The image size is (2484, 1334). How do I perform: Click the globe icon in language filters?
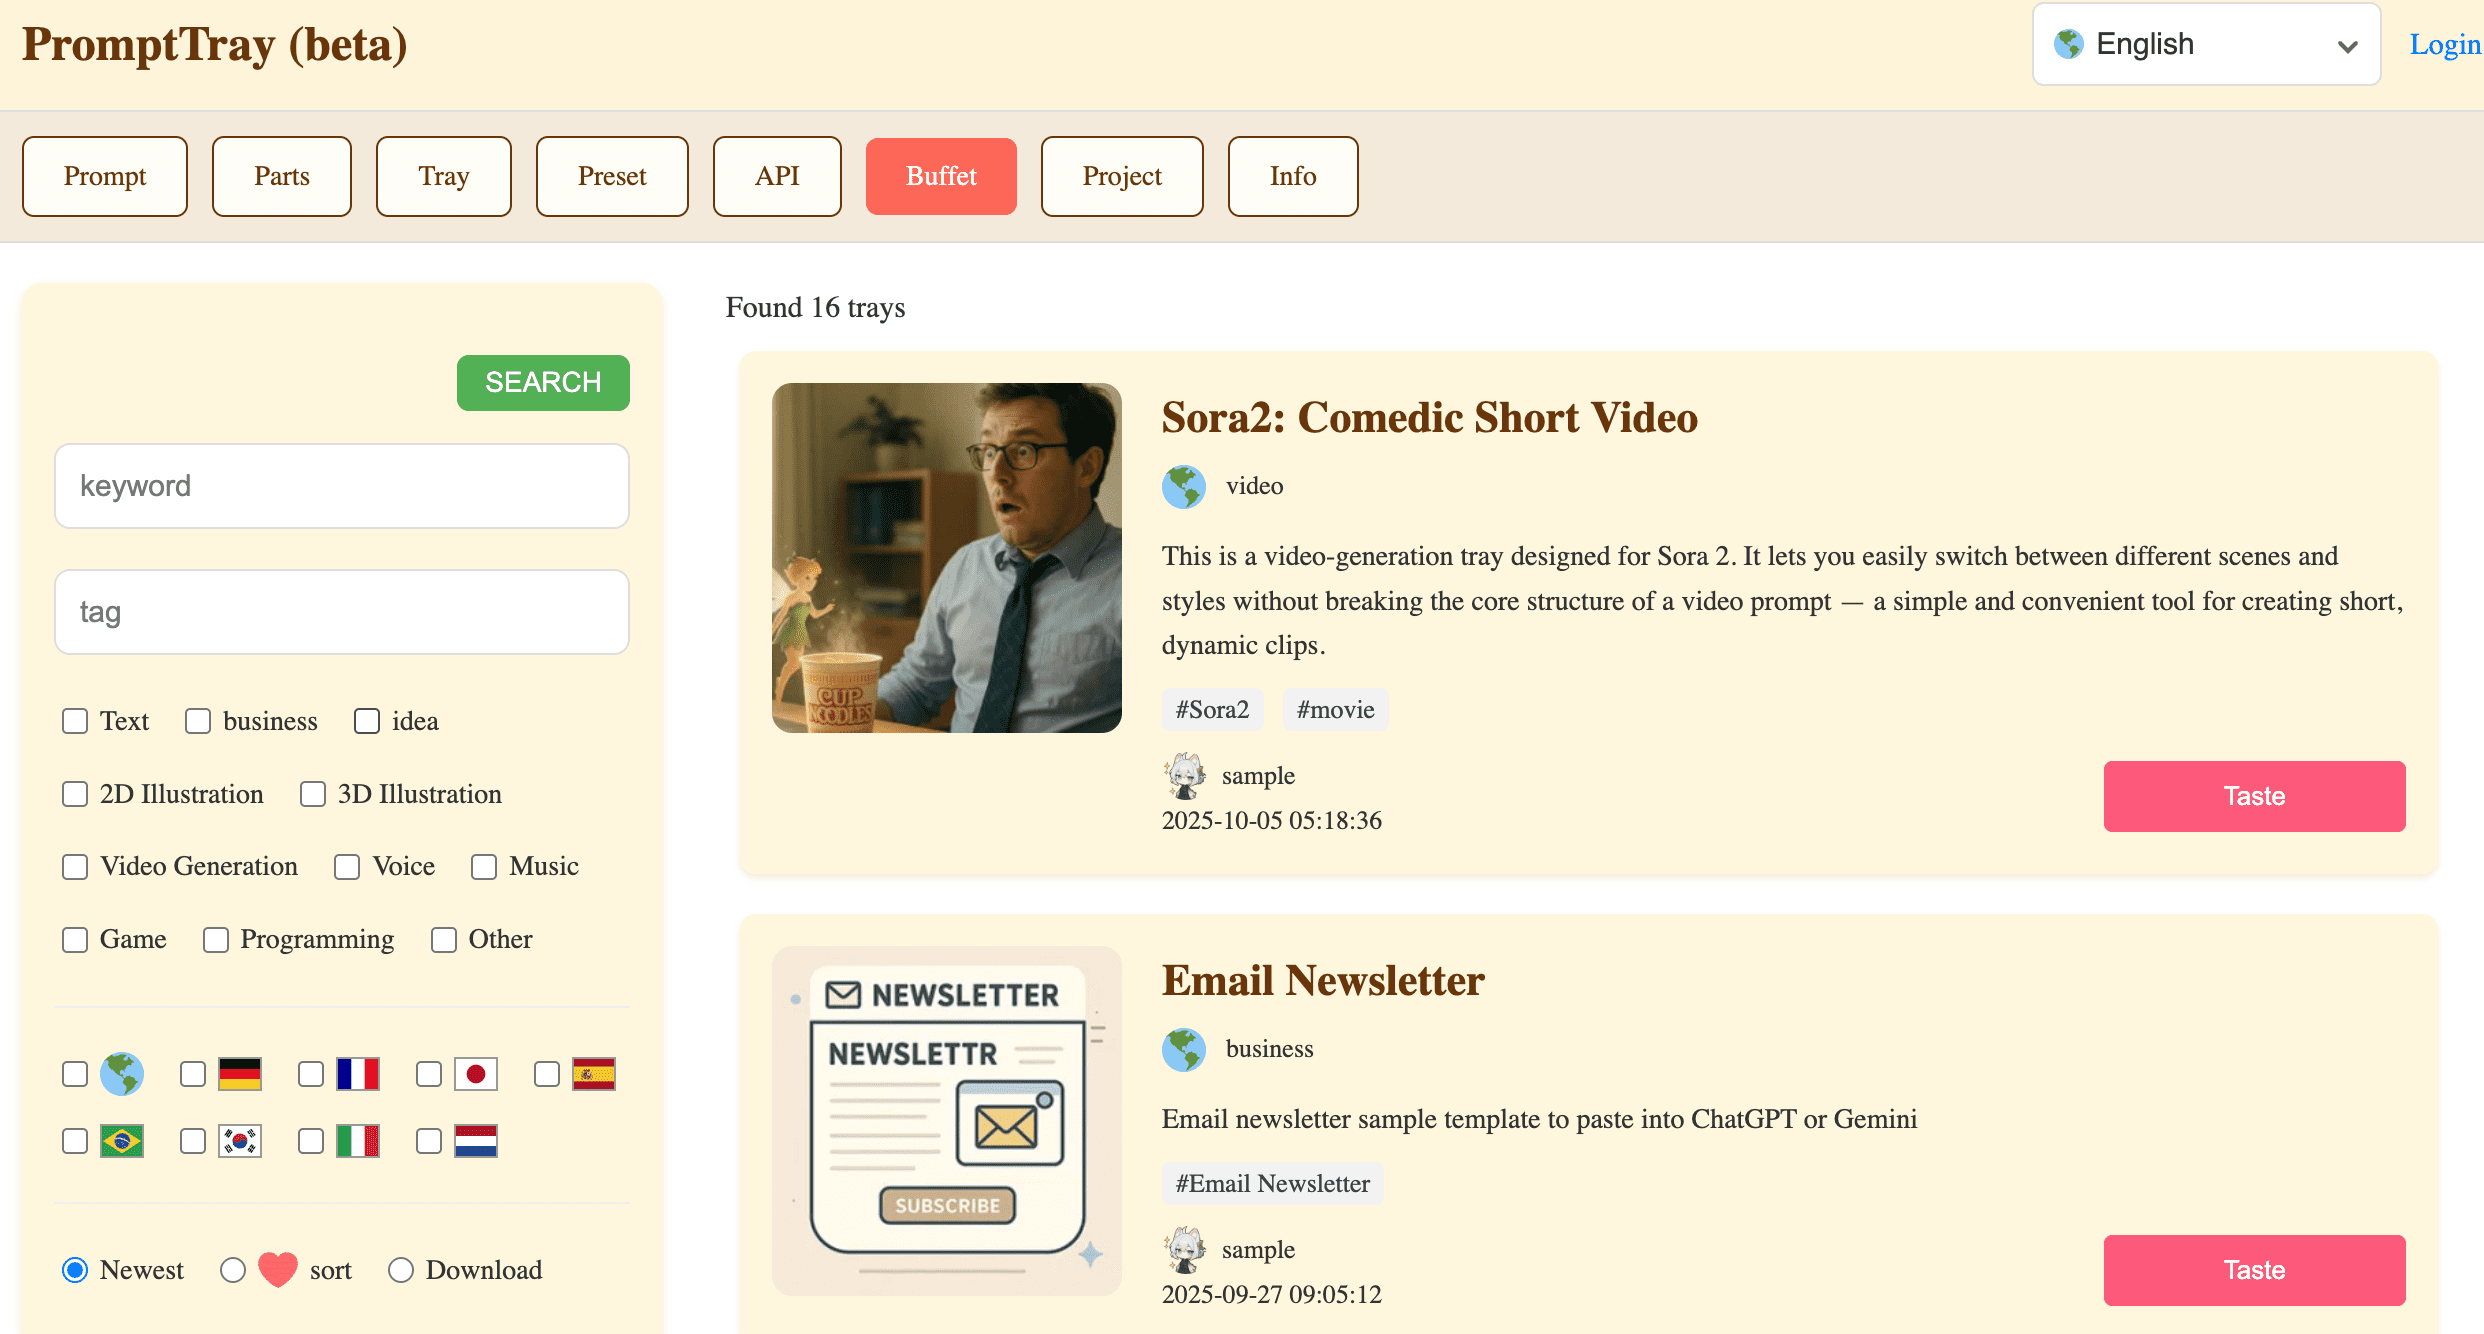[x=121, y=1074]
